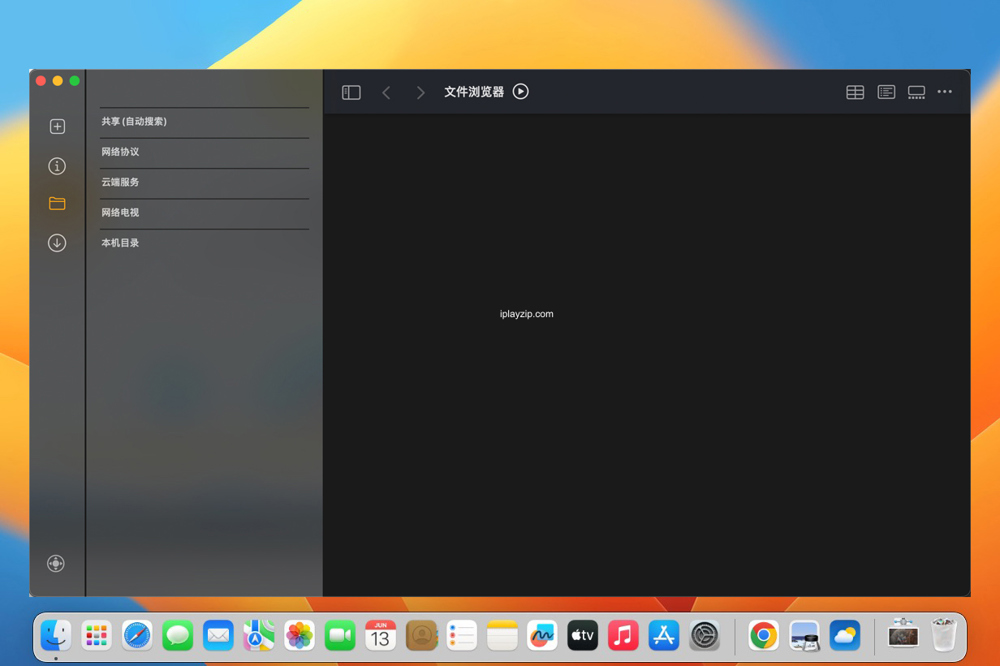Viewport: 1000px width, 666px height.
Task: Open the Trash in the Dock
Action: pyautogui.click(x=944, y=634)
